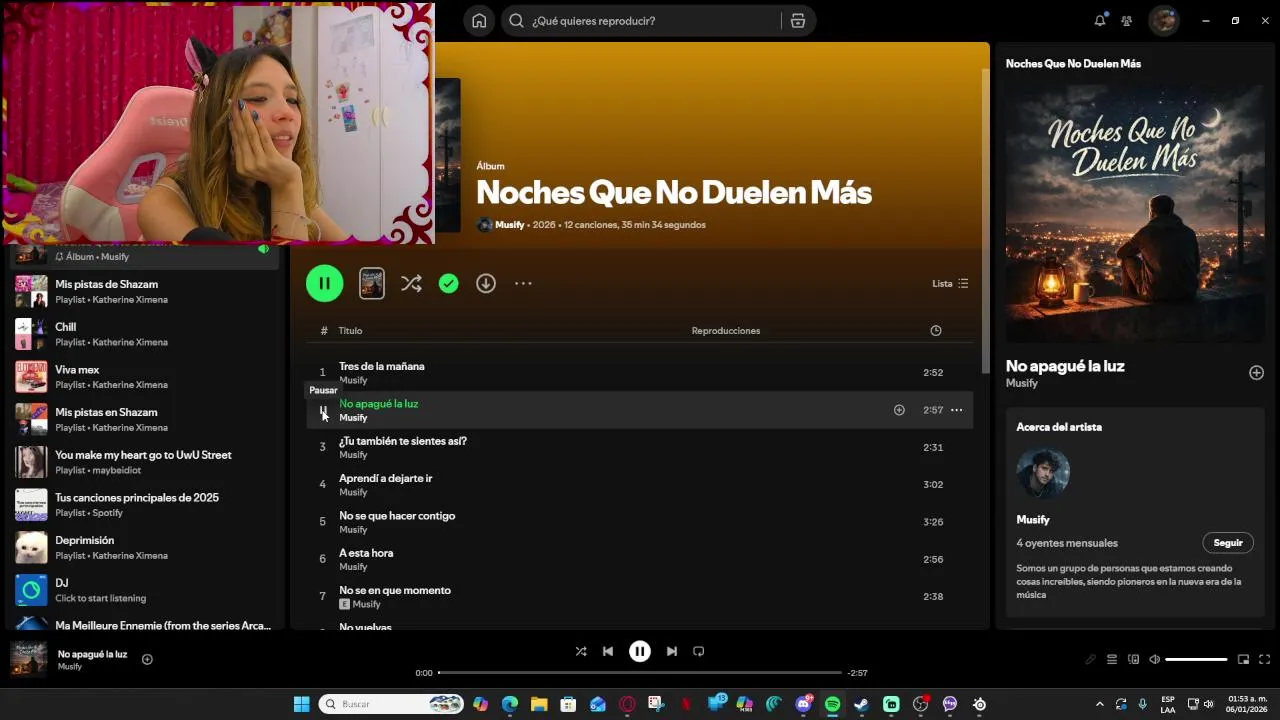Select track No se en que momento
This screenshot has width=1280, height=720.
click(x=640, y=596)
